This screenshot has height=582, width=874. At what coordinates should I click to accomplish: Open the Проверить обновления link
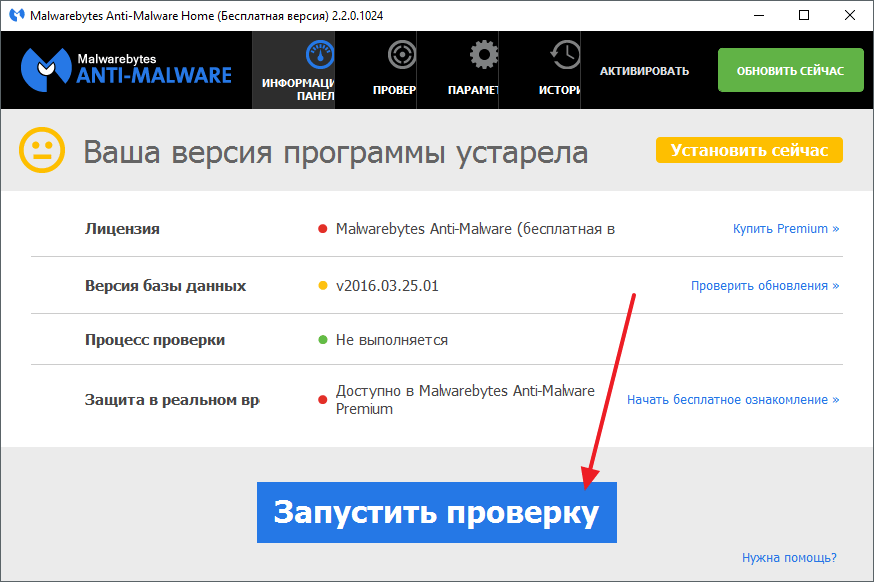click(764, 286)
